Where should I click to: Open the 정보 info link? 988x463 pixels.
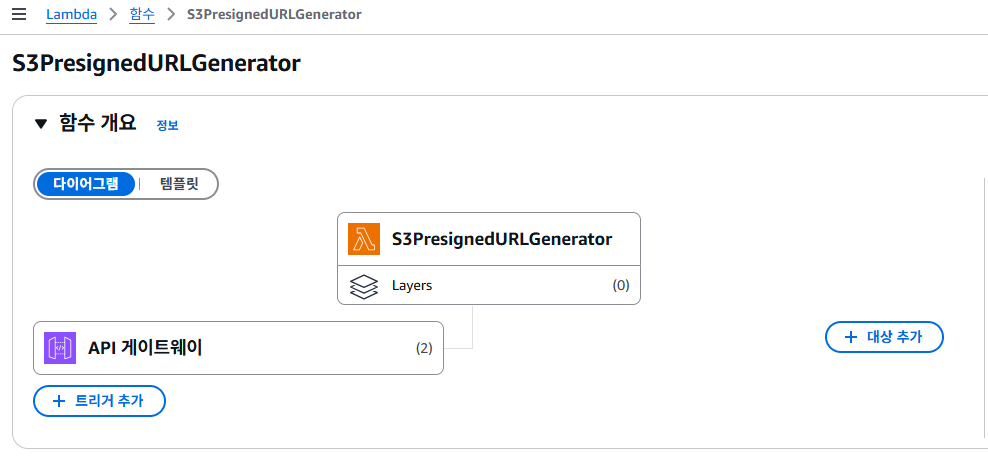coord(168,125)
